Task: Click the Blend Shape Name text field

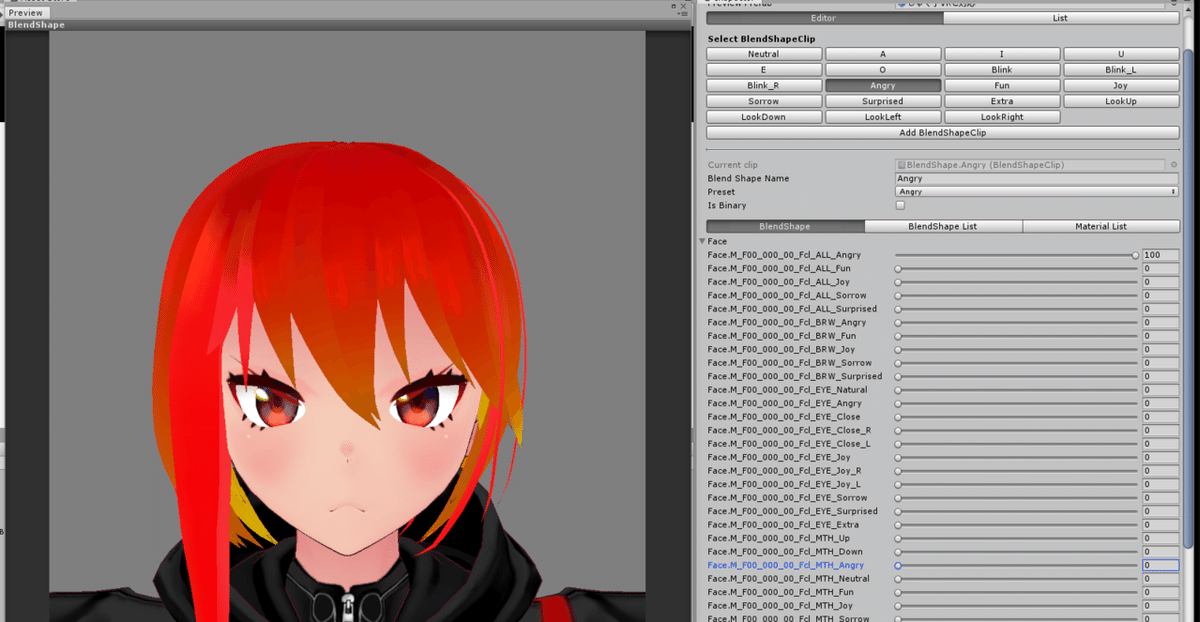Action: tap(1037, 179)
